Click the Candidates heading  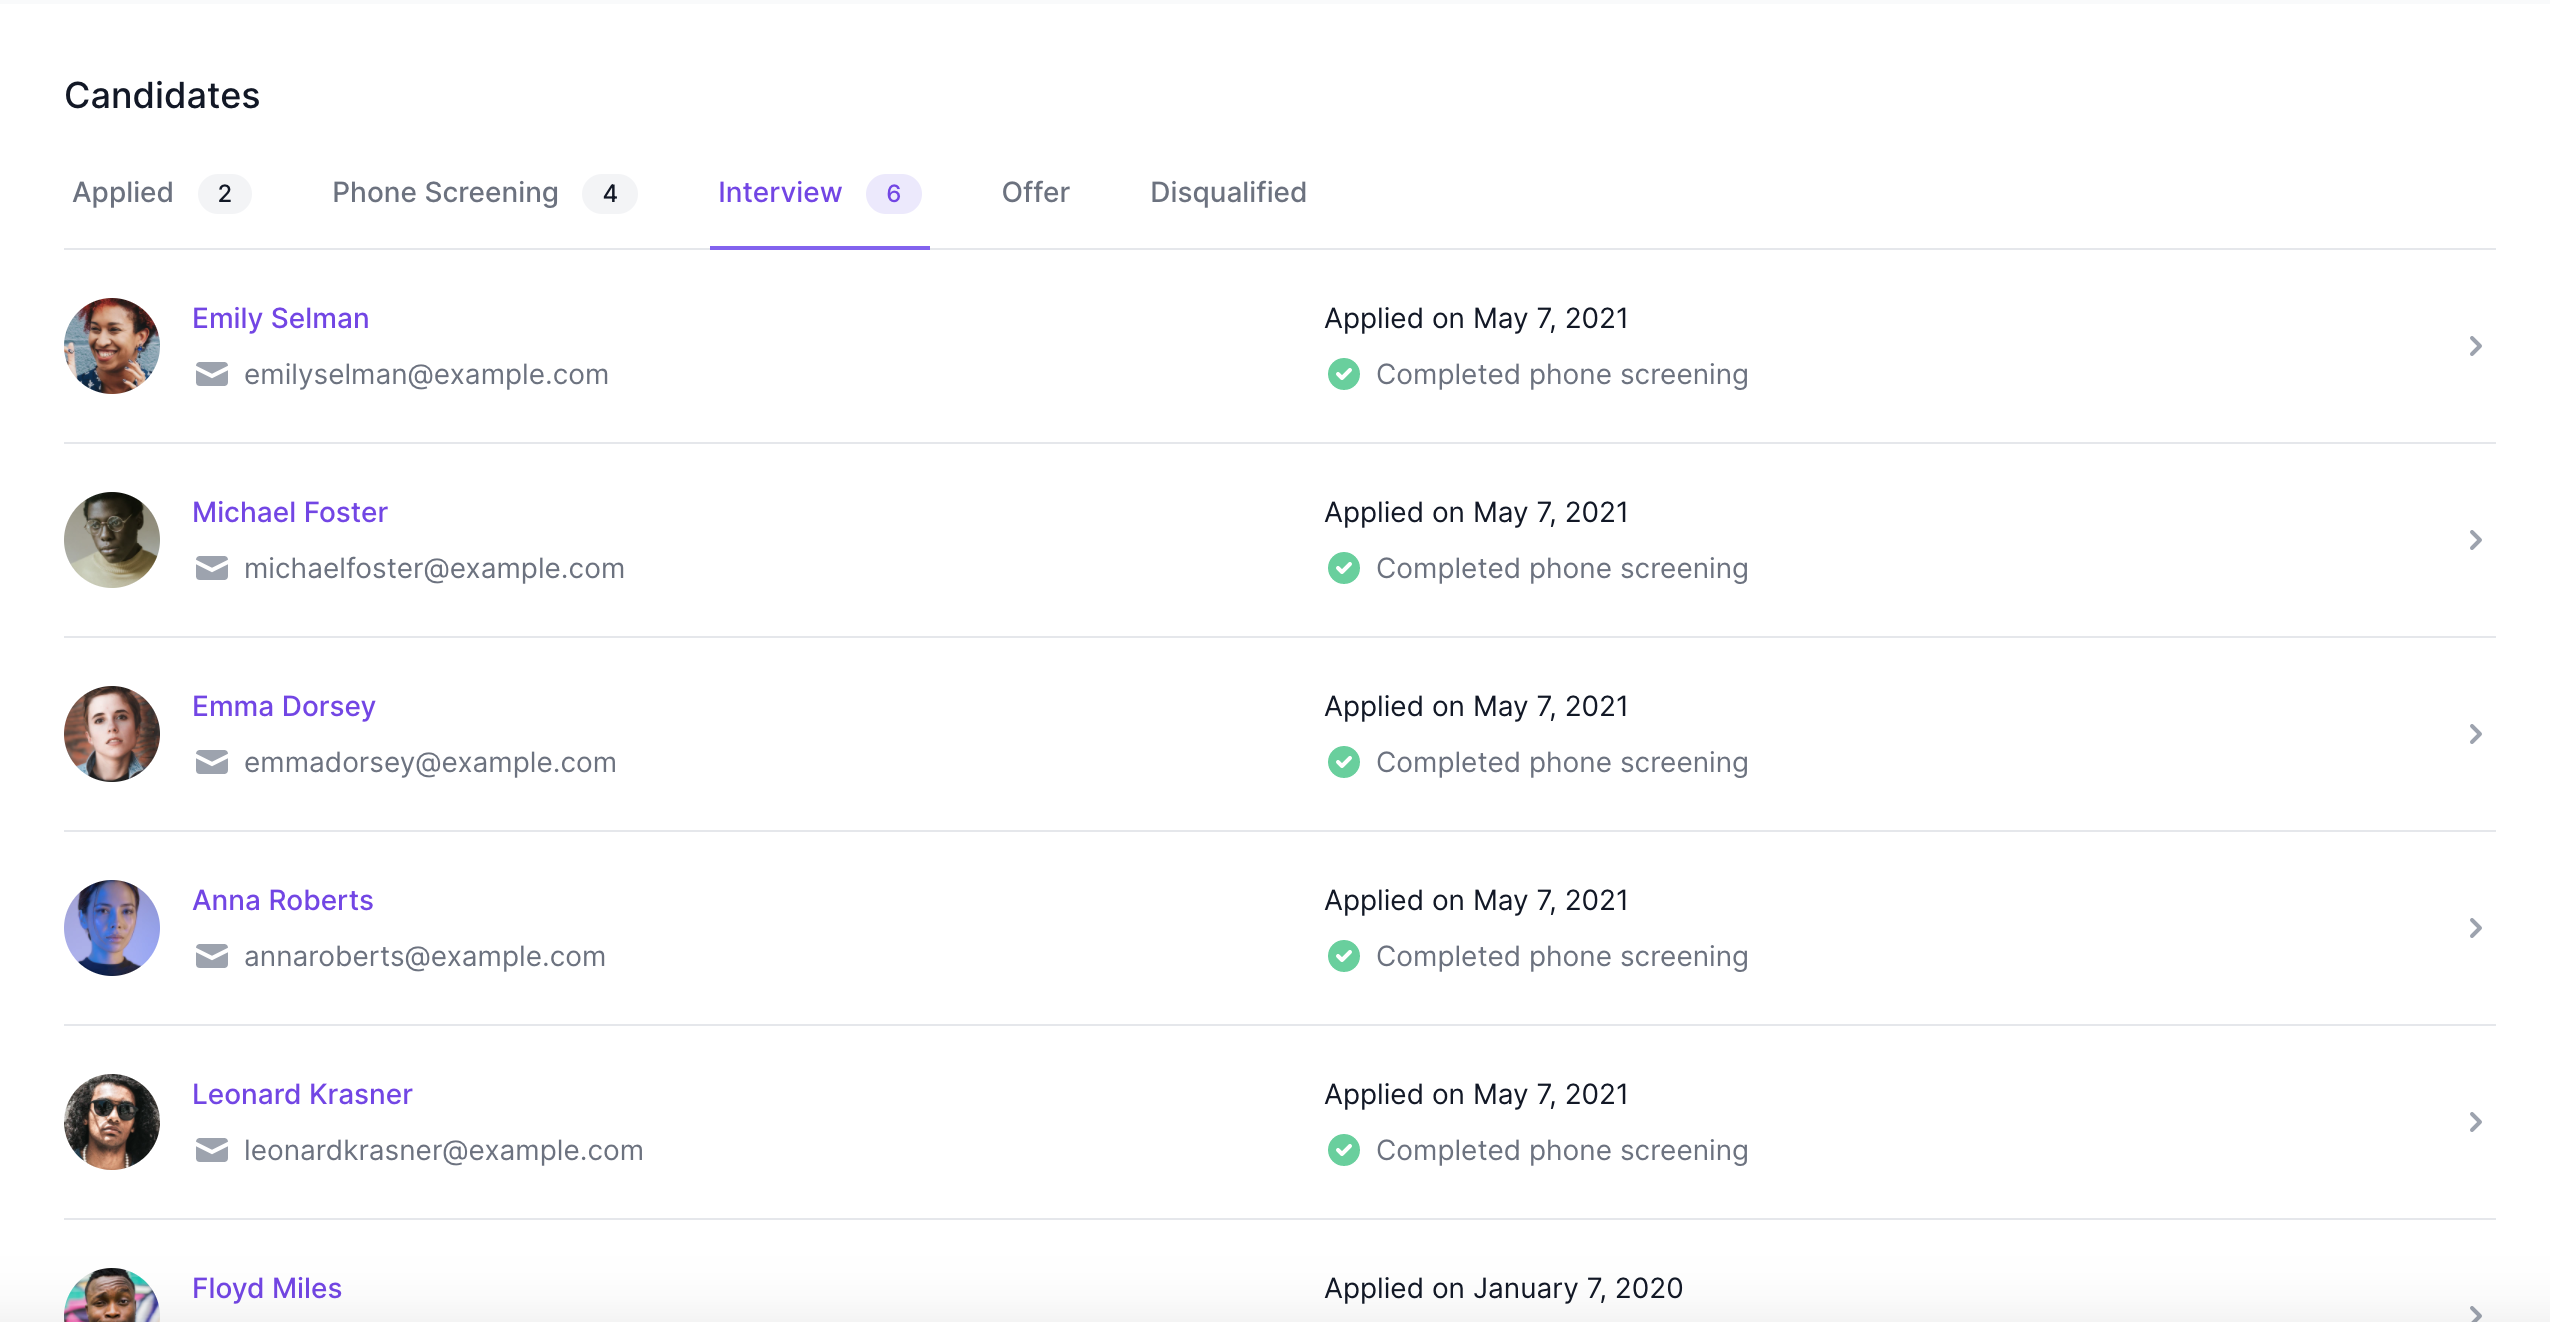pyautogui.click(x=162, y=95)
